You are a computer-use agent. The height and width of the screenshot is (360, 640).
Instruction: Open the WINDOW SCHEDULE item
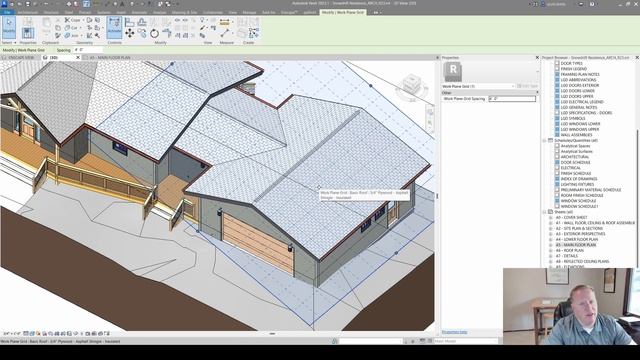578,201
